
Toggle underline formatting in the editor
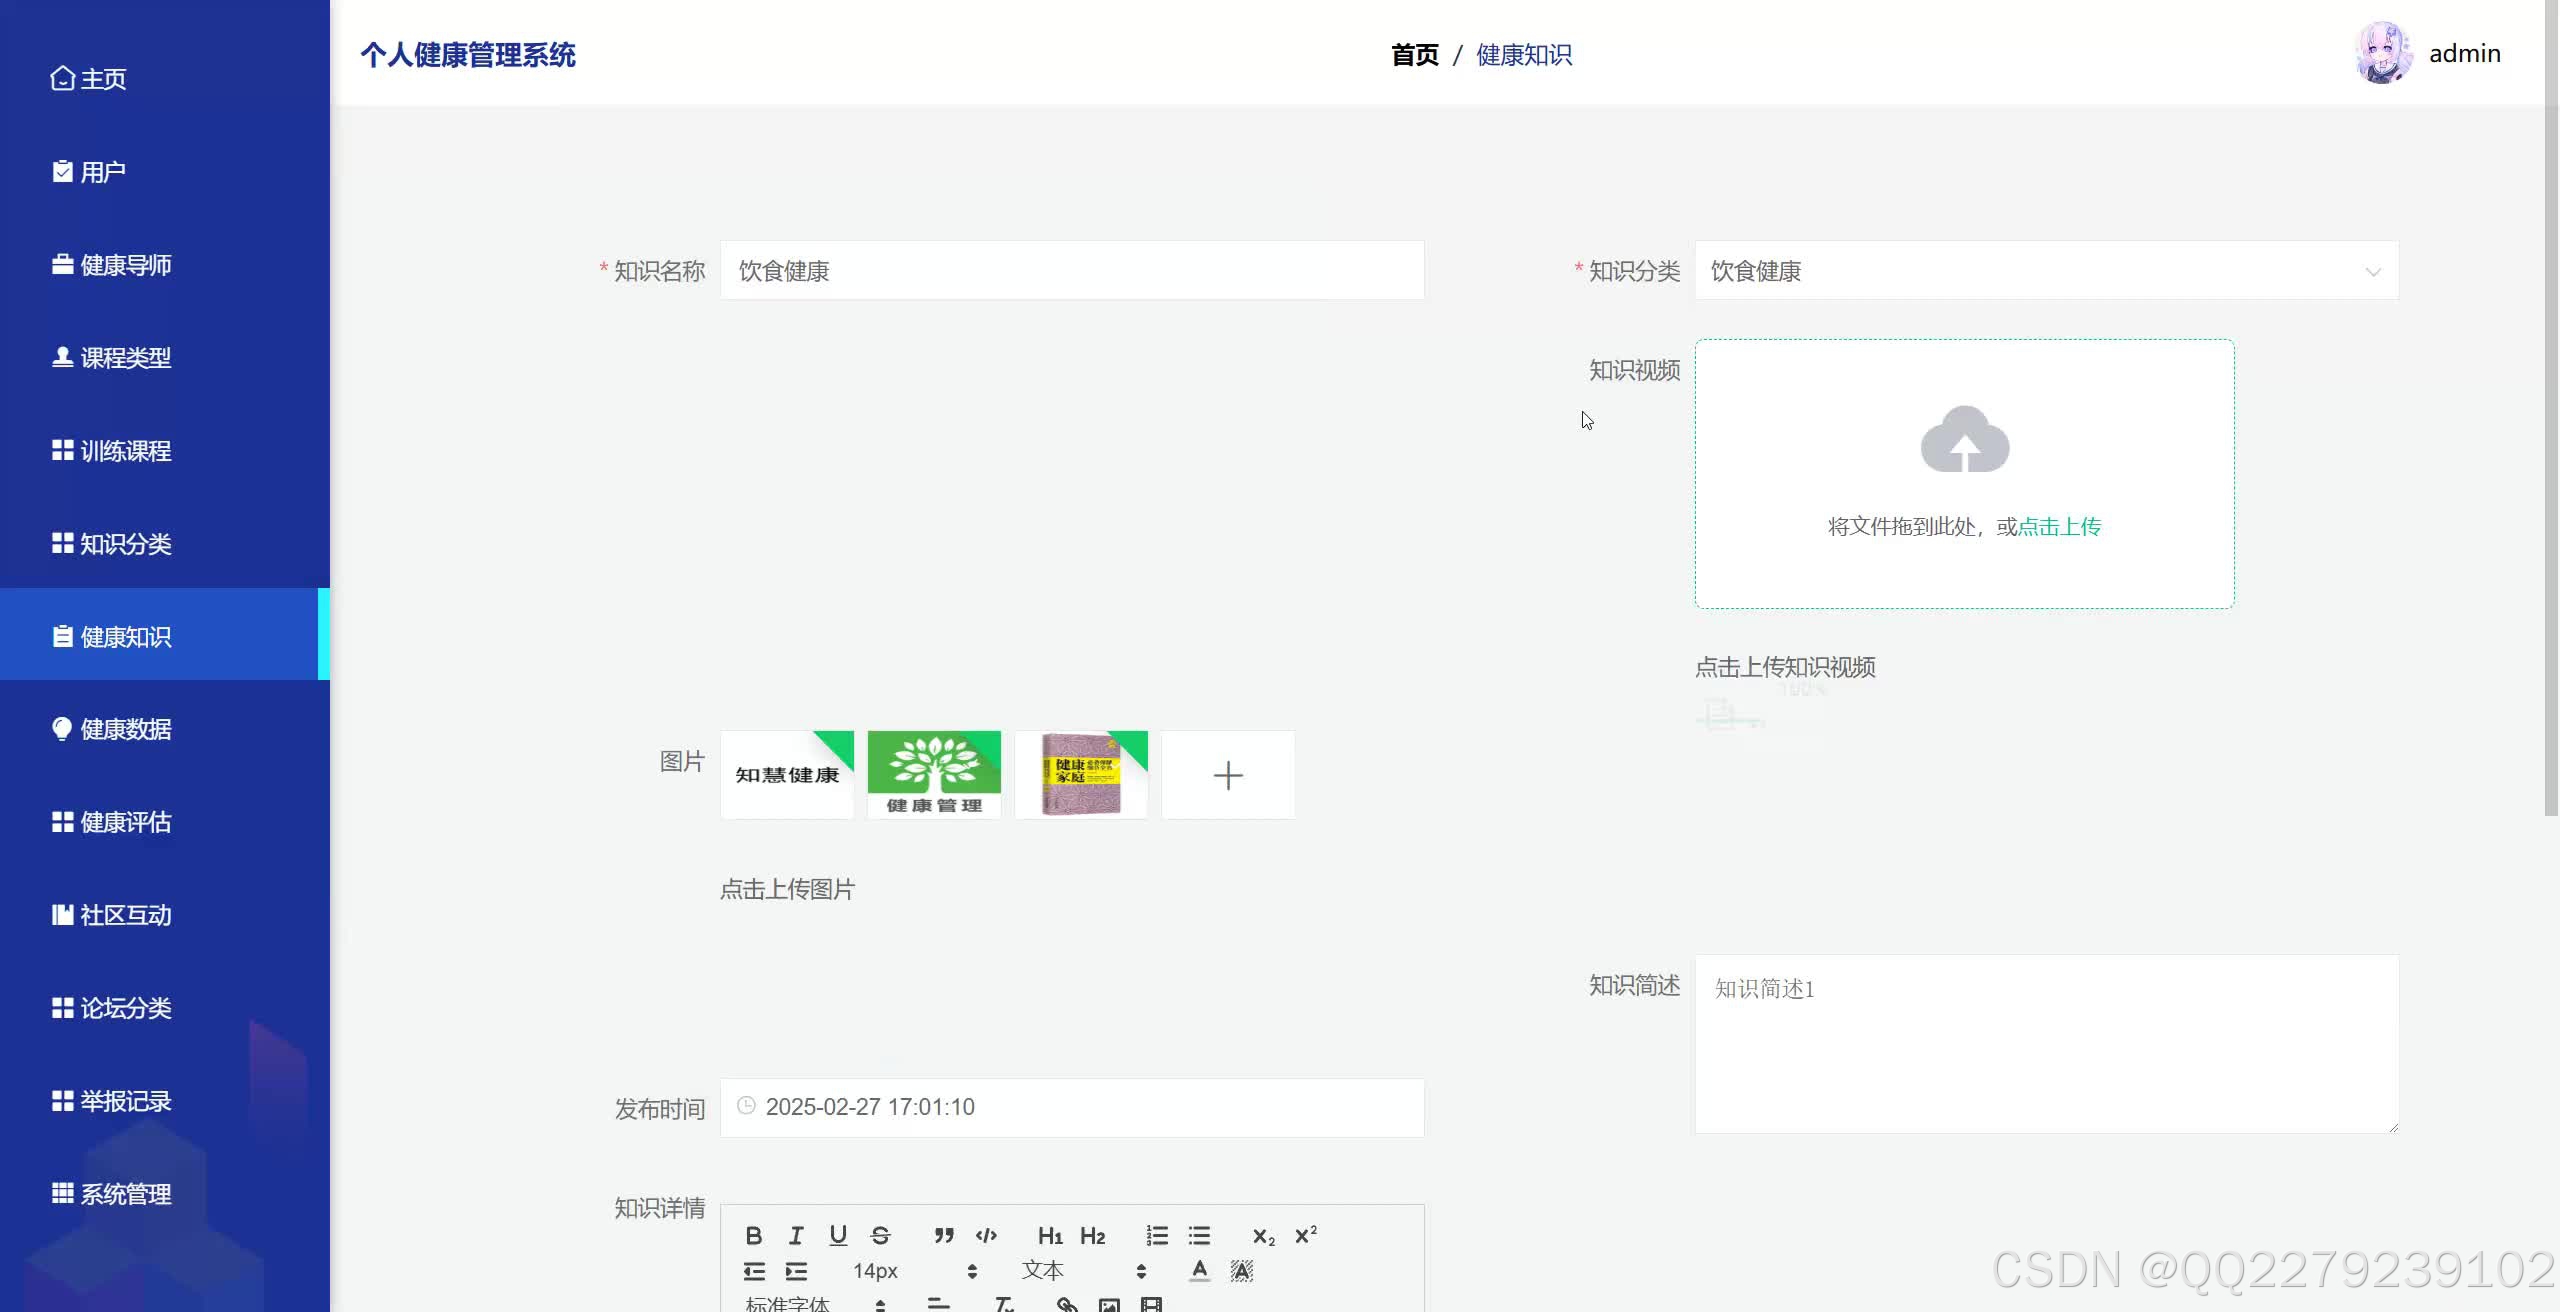(838, 1236)
